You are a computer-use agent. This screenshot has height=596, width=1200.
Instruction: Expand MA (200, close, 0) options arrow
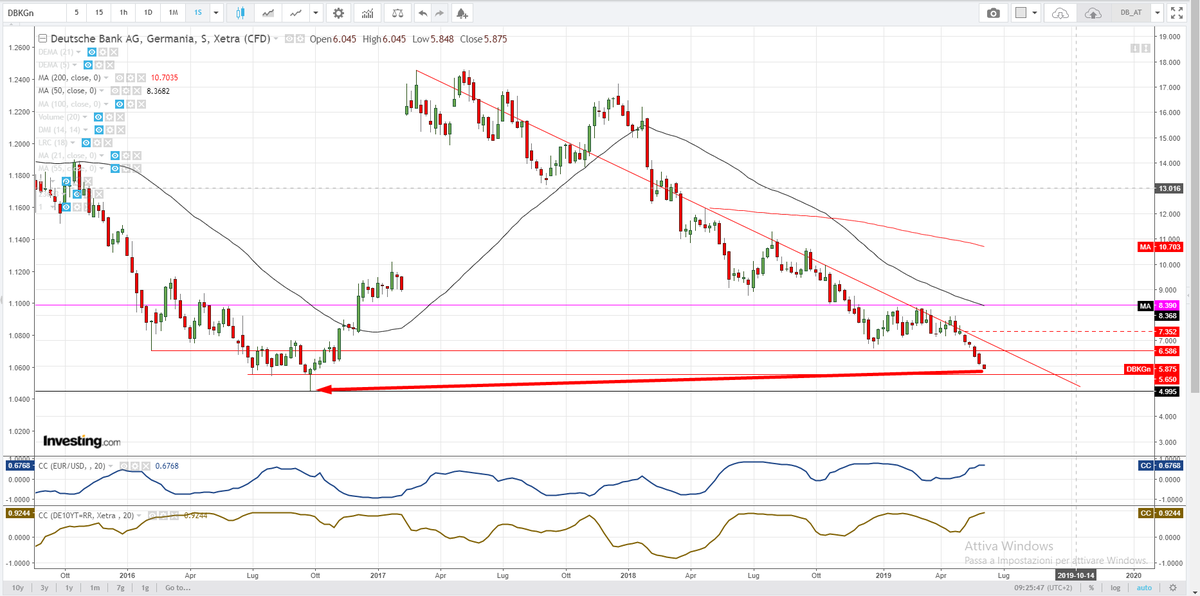(106, 78)
